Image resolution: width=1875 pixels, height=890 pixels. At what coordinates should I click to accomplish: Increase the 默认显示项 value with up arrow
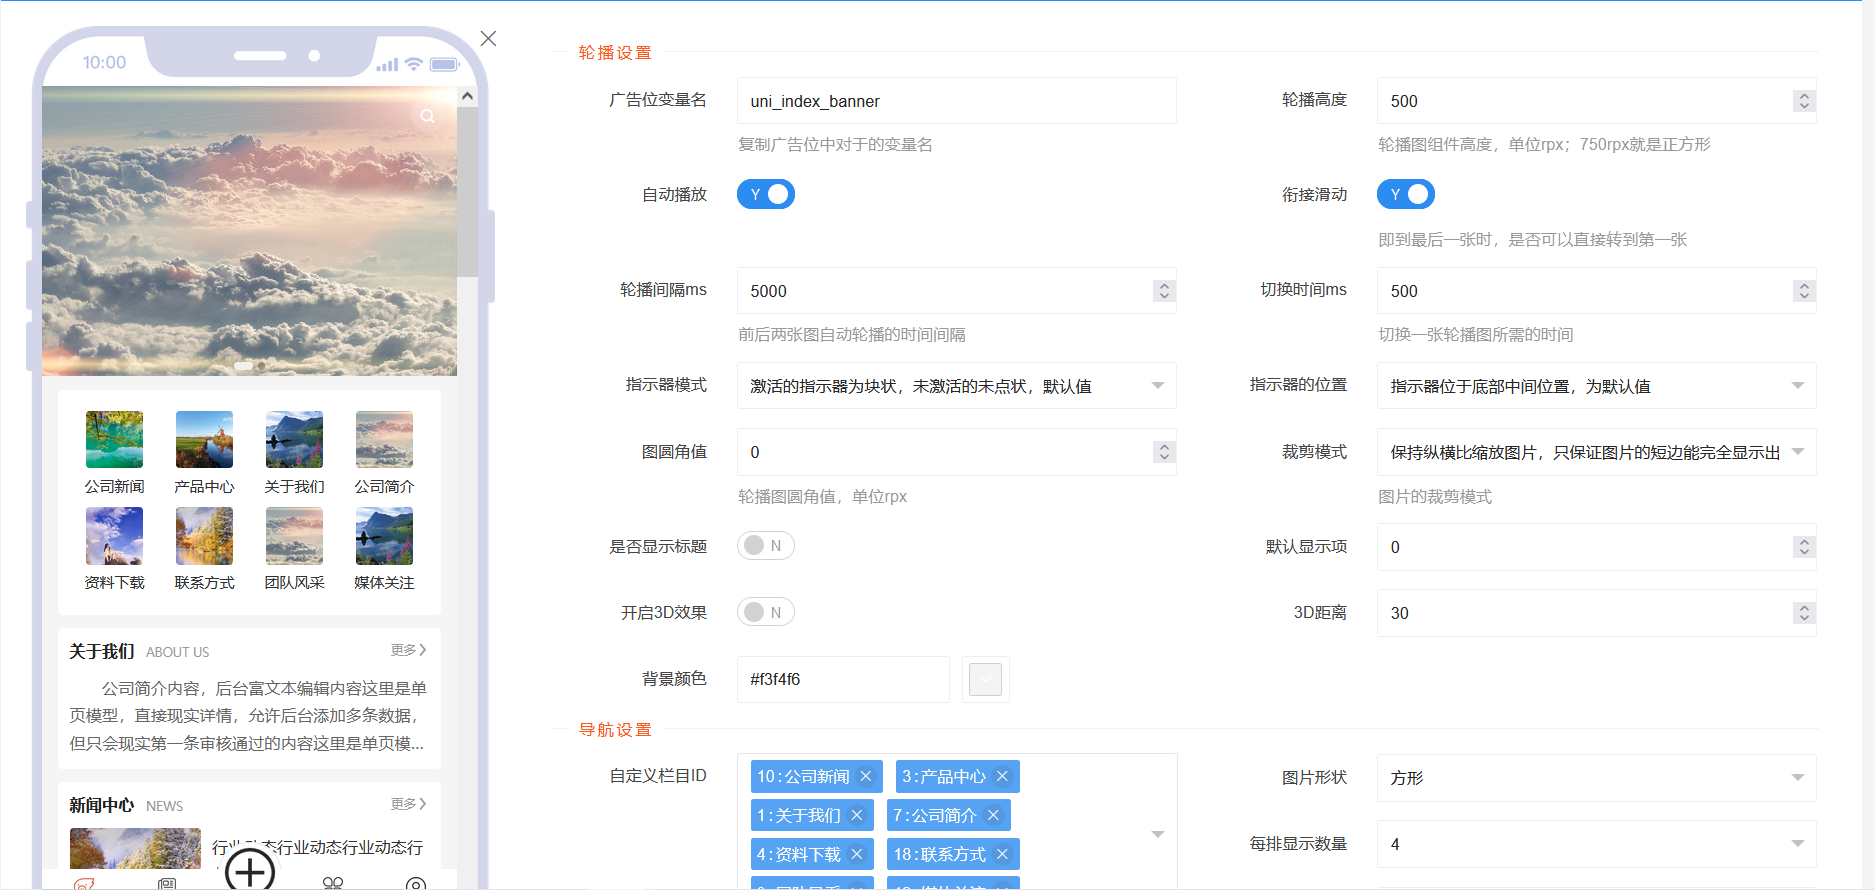1804,542
